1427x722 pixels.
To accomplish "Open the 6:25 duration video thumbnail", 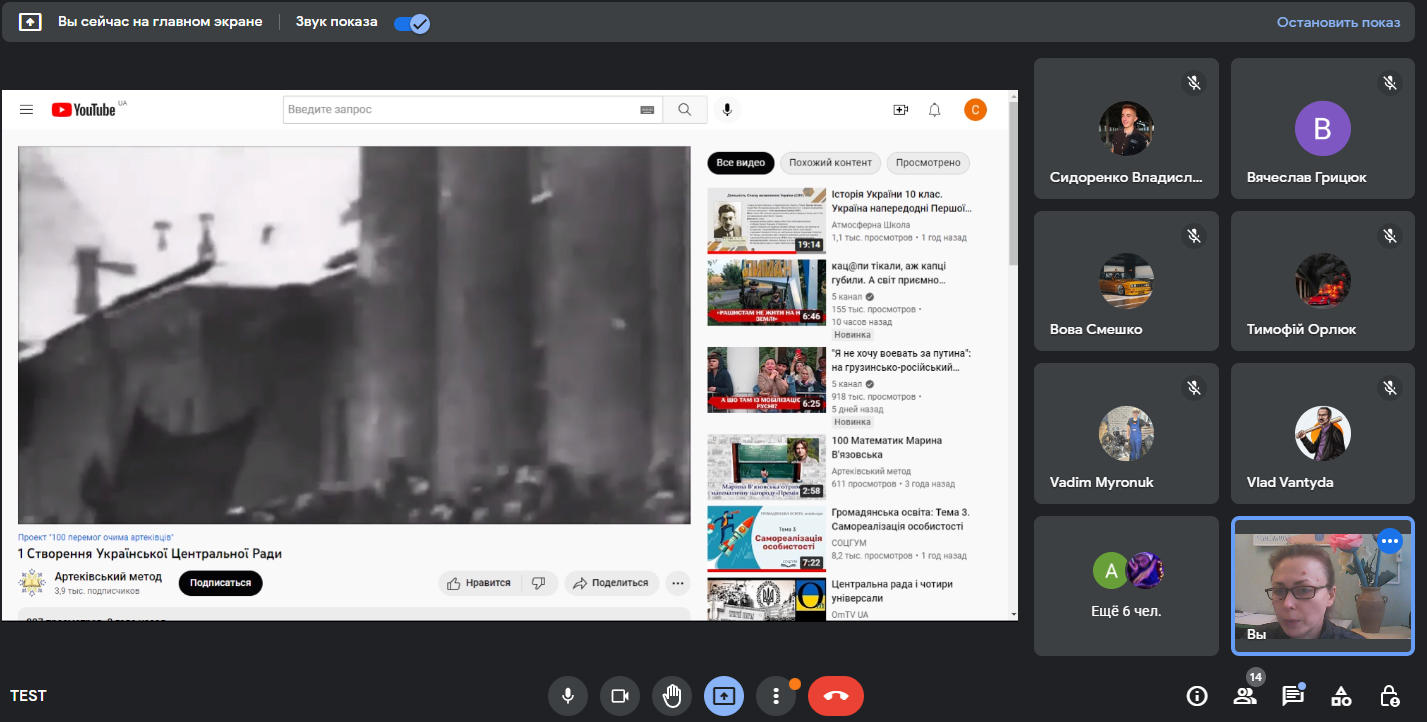I will [766, 380].
